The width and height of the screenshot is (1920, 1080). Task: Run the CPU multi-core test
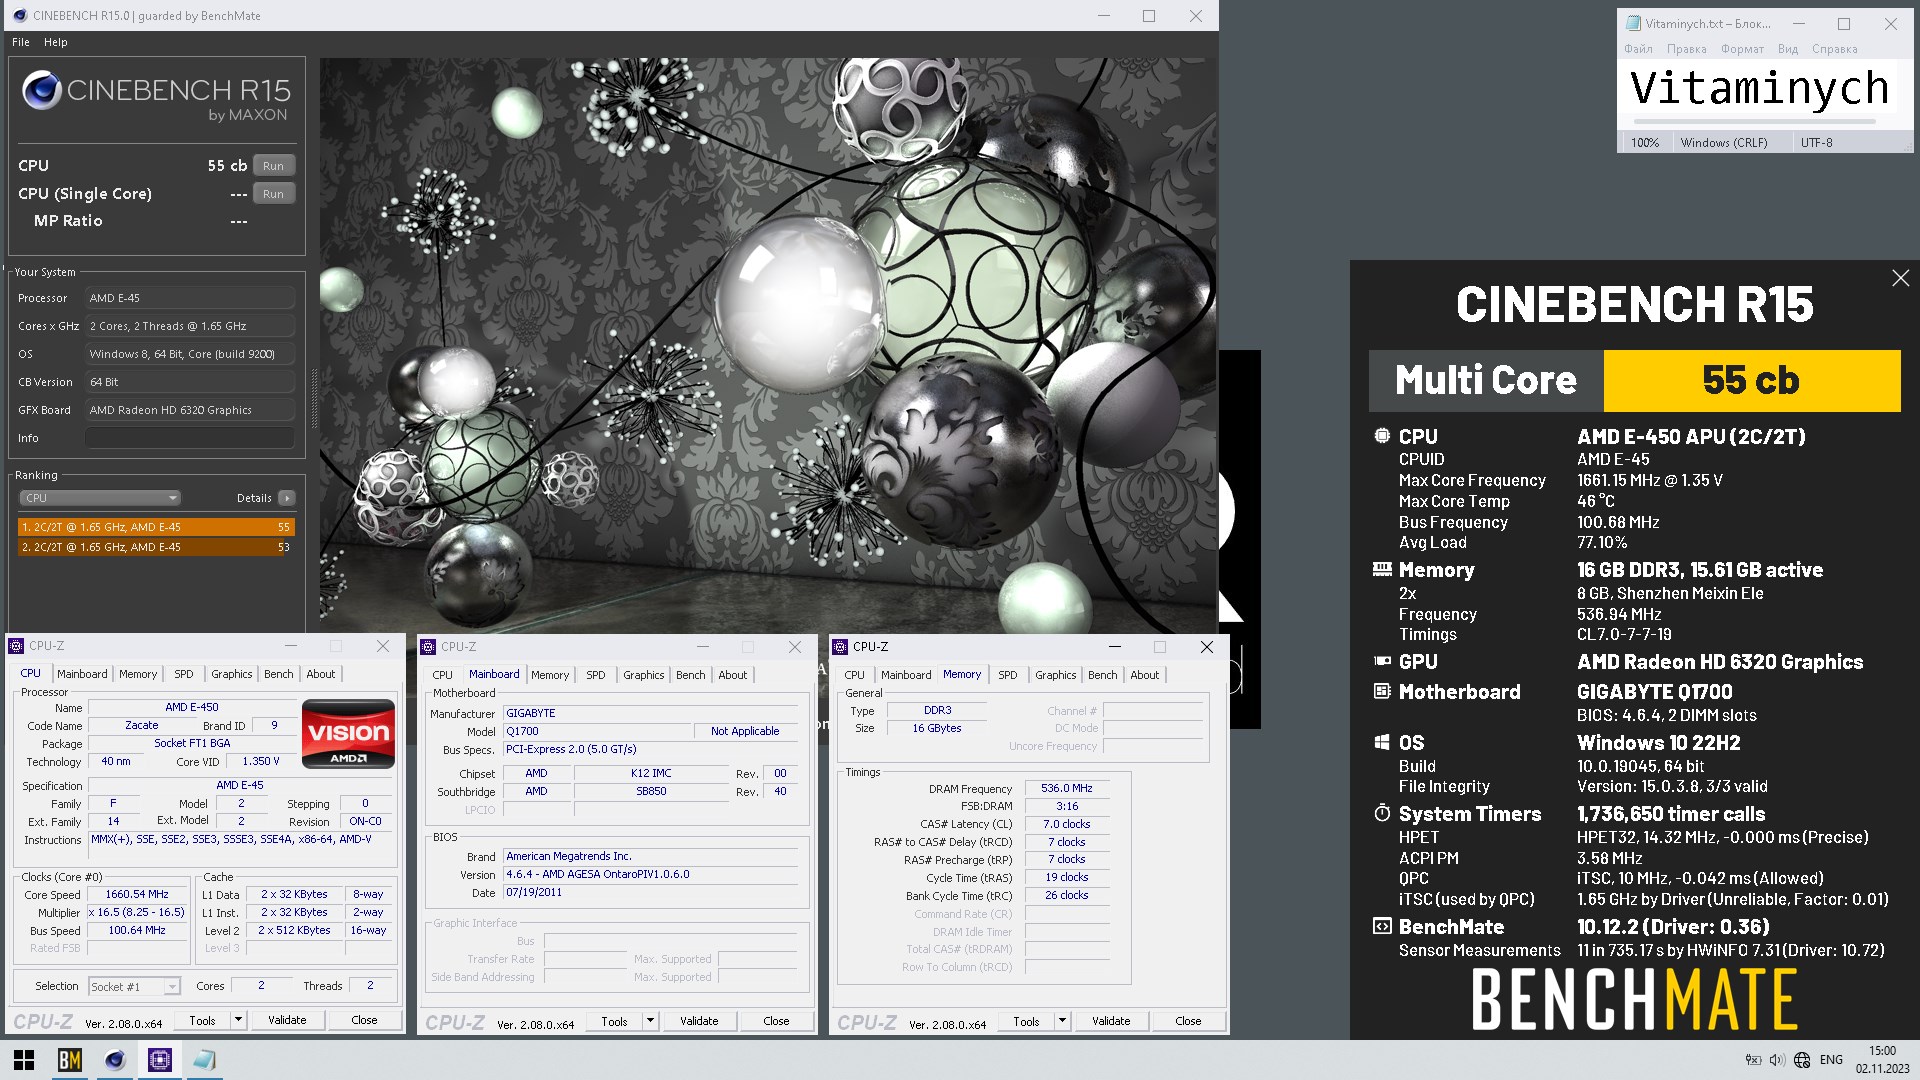pyautogui.click(x=274, y=166)
